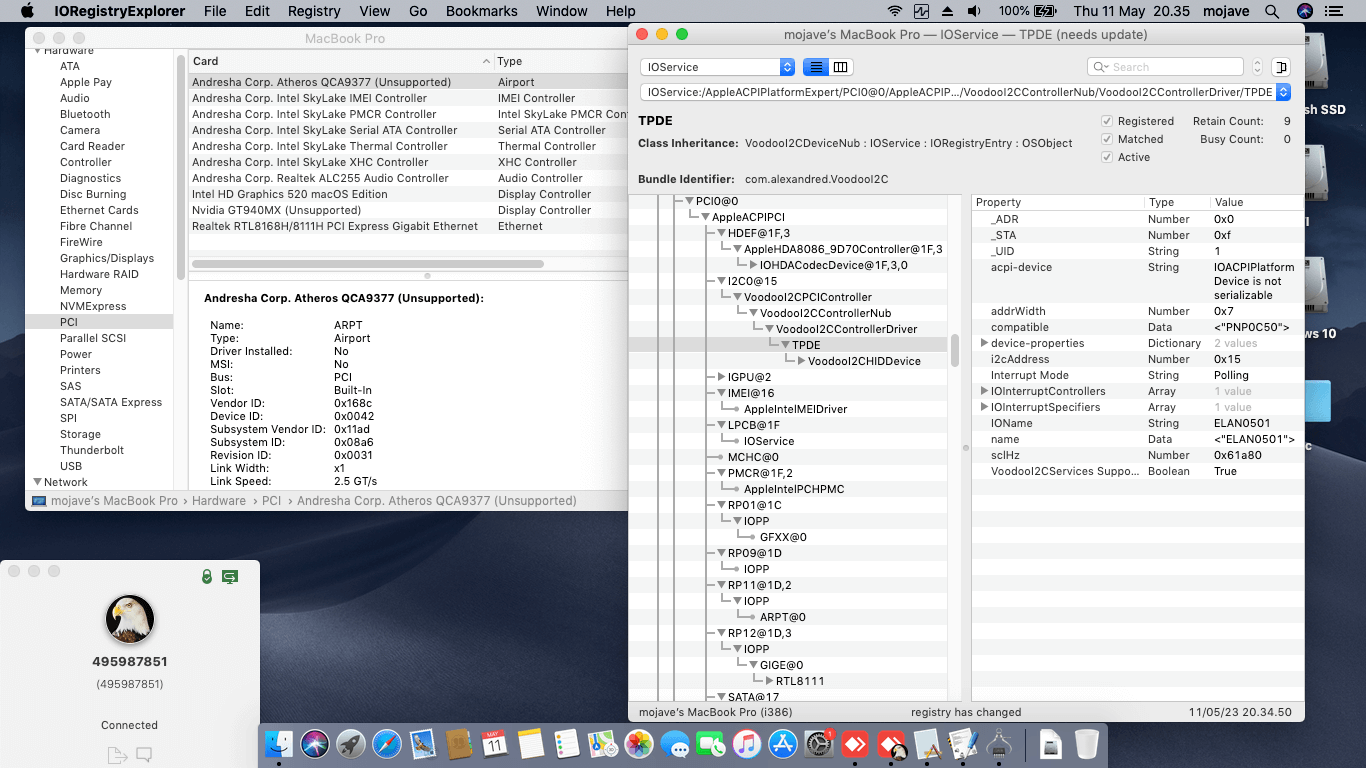Open Photos app in the Dock
Screen dimensions: 1366x768
coord(638,744)
